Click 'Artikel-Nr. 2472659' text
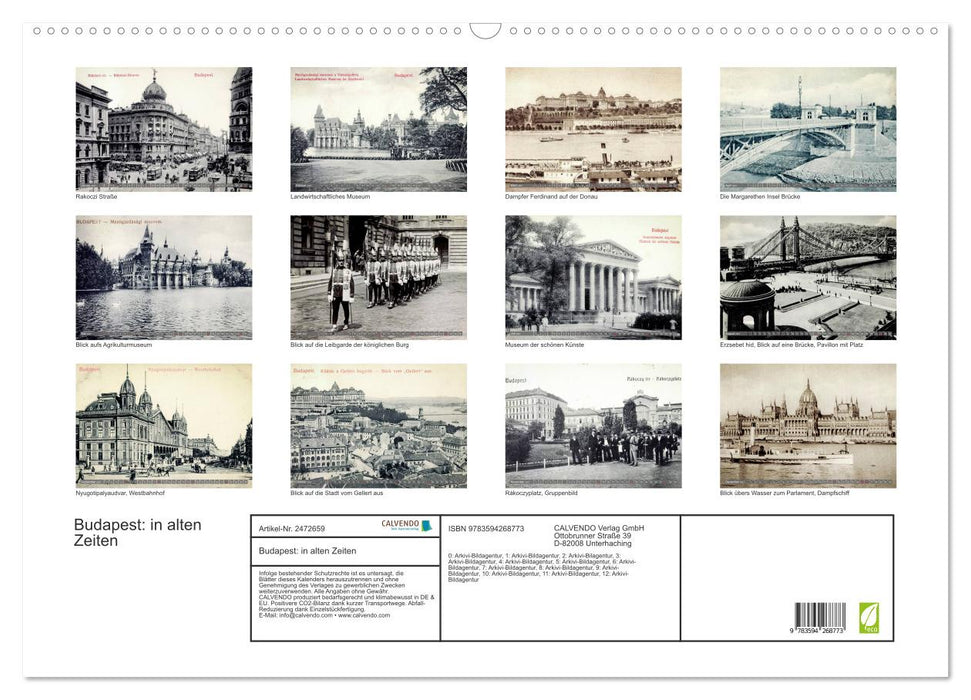Viewport: 971px width, 700px height. click(x=292, y=528)
